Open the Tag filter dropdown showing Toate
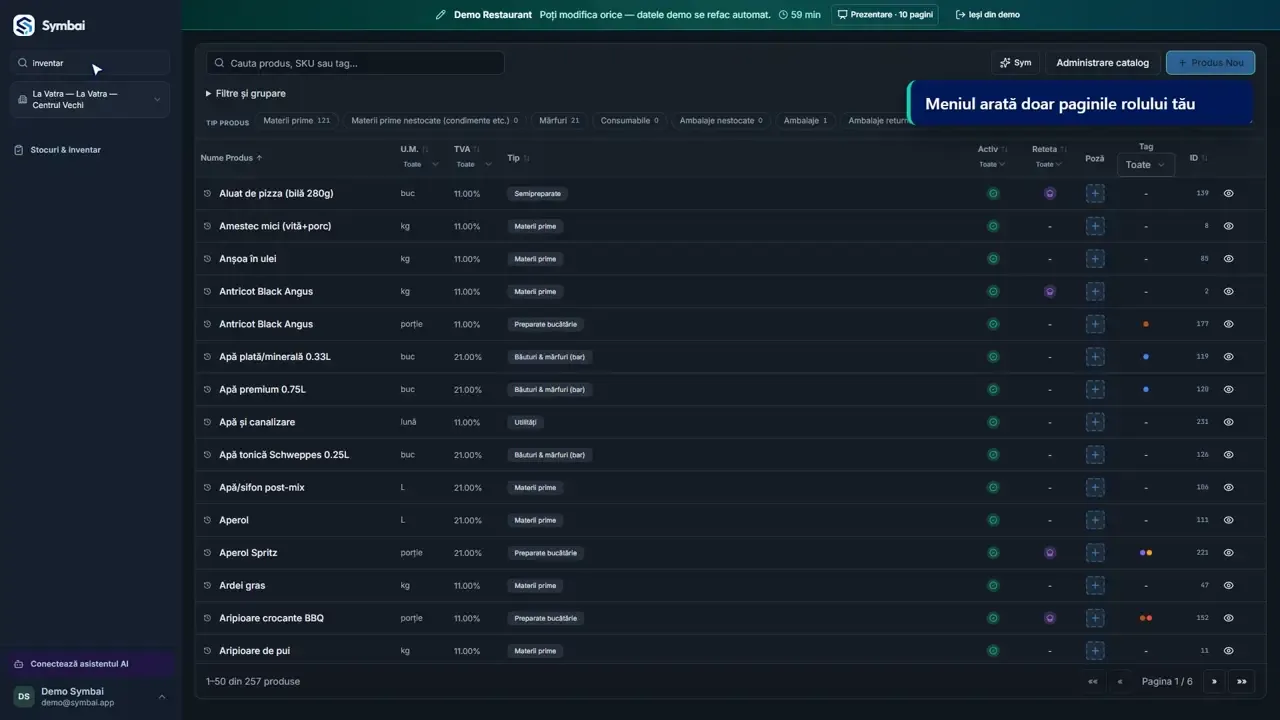Image resolution: width=1280 pixels, height=720 pixels. [1145, 165]
